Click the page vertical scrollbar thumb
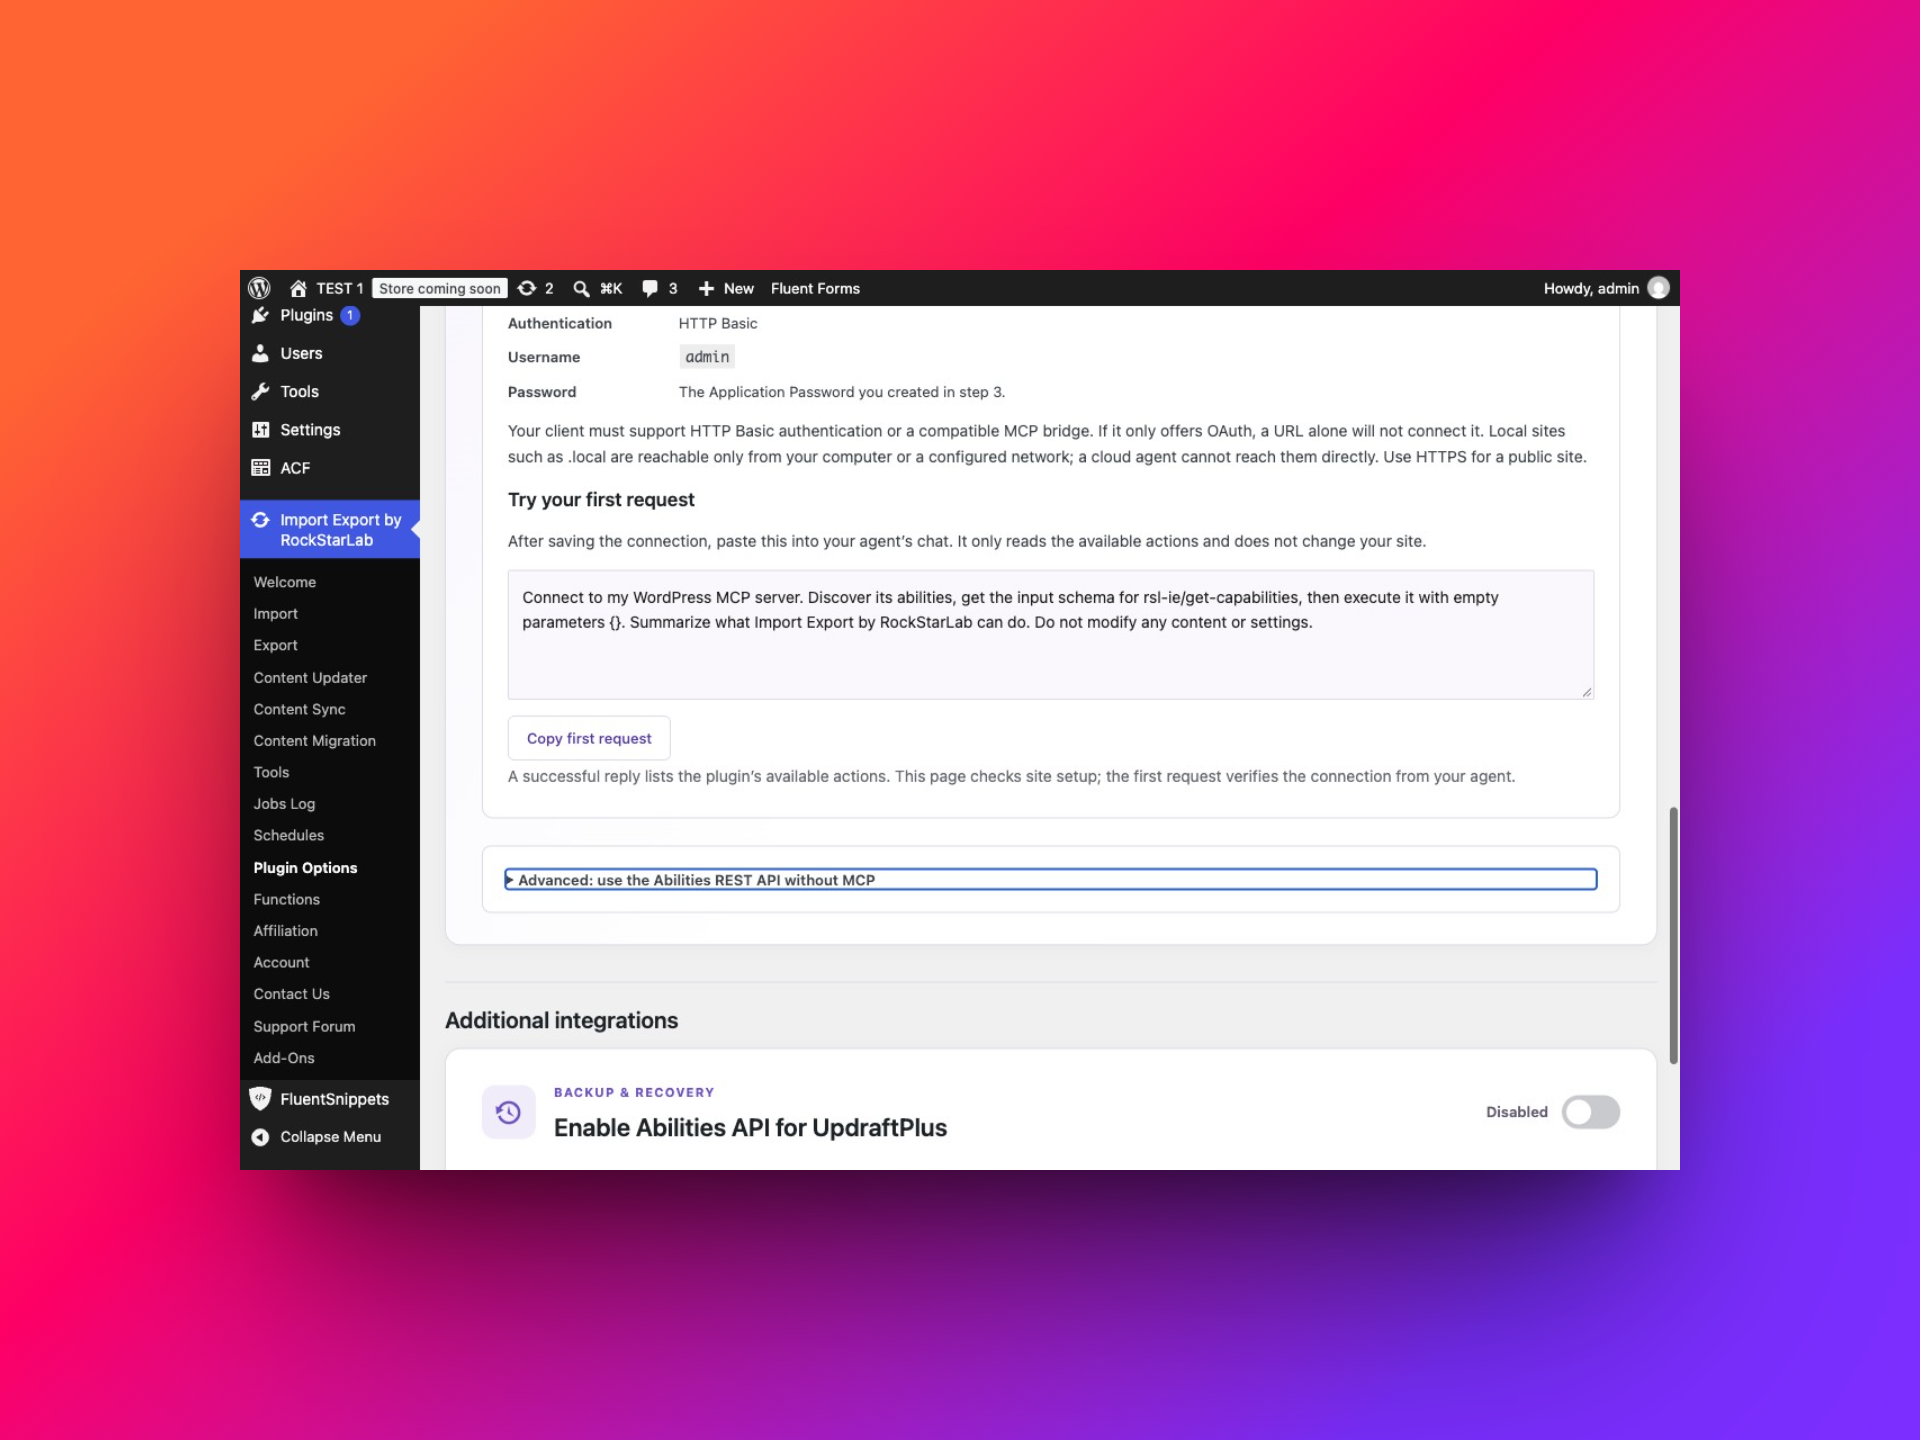 point(1673,935)
